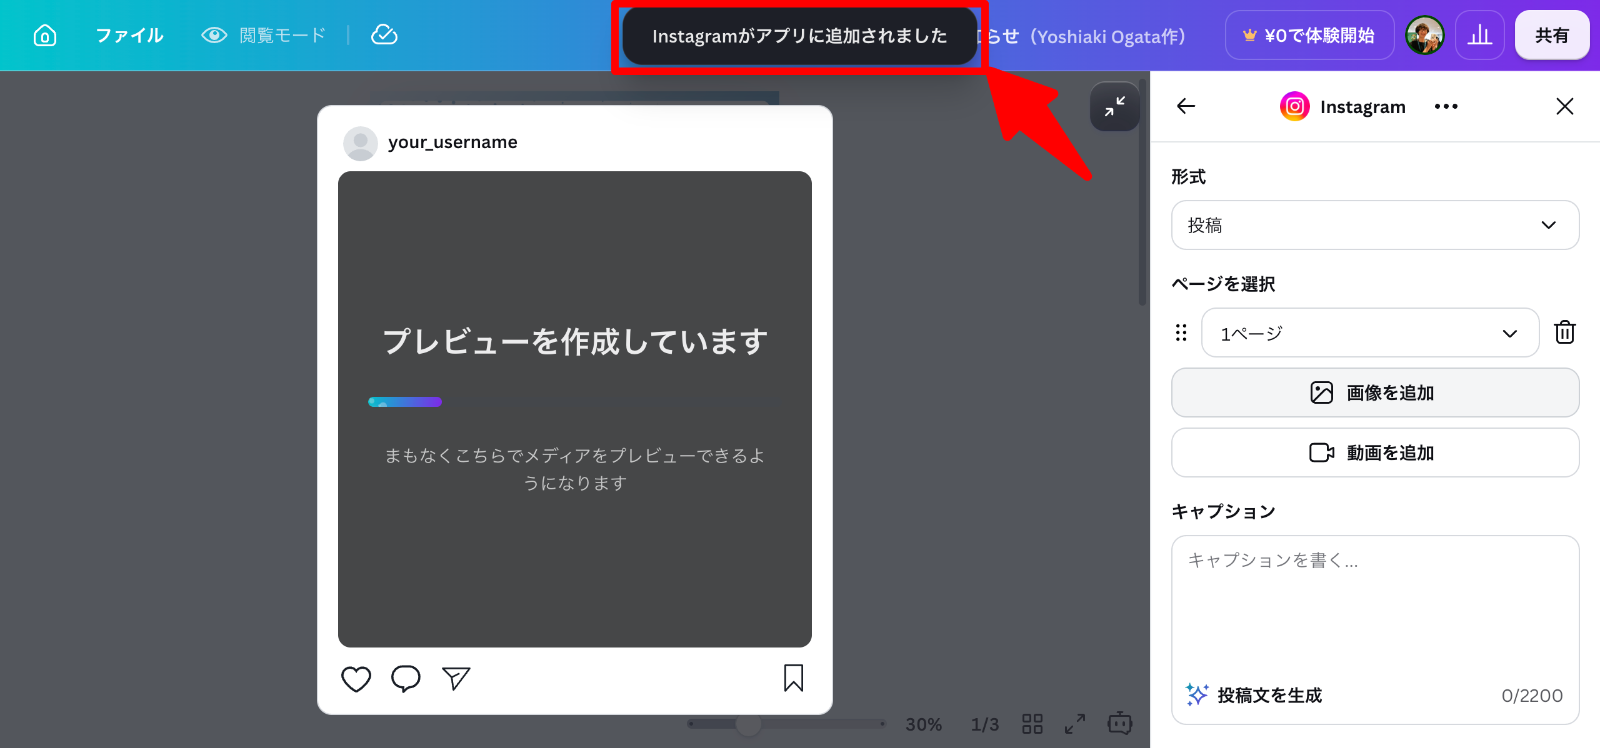Close the Instagram panel
This screenshot has width=1600, height=748.
click(x=1565, y=106)
